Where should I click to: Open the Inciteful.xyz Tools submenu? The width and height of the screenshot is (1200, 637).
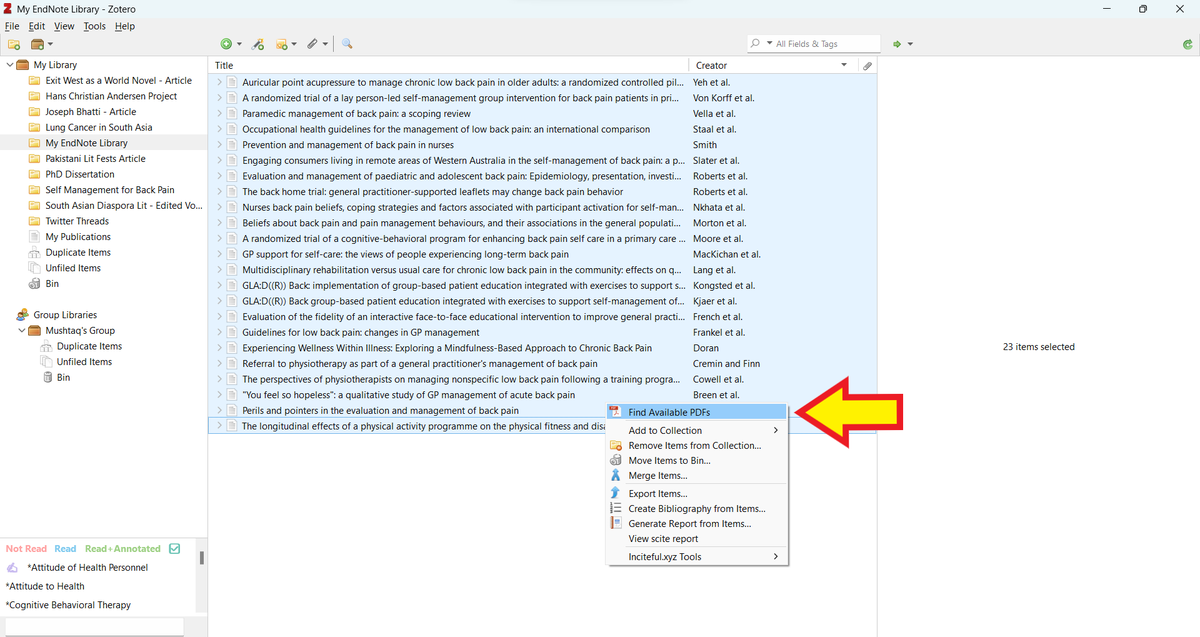click(x=698, y=557)
